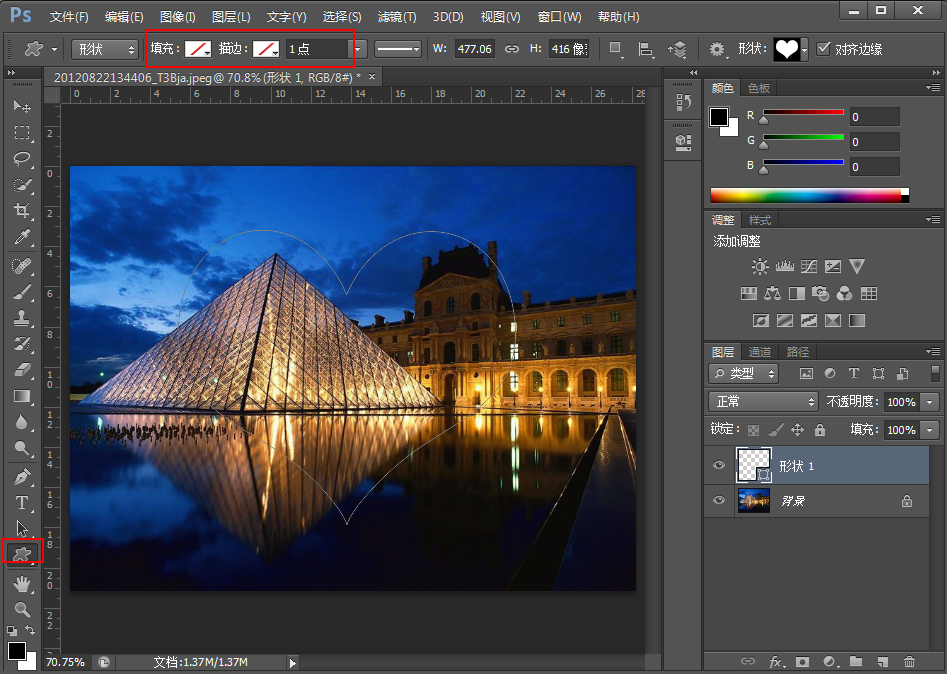Uncheck the 对齐边缘 checkbox
This screenshot has height=674, width=947.
tap(824, 49)
